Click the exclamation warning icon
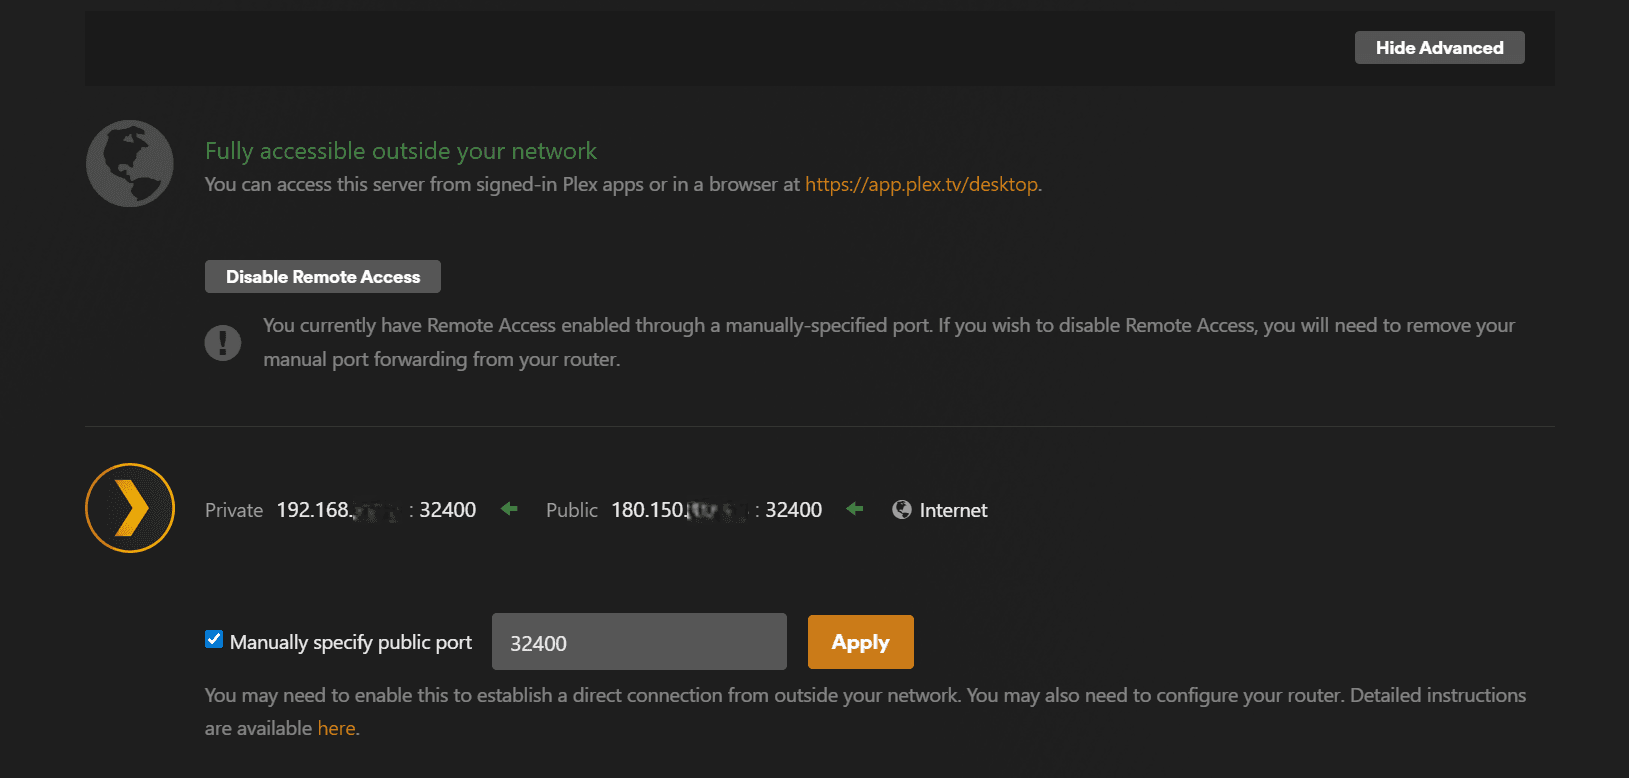This screenshot has height=778, width=1629. click(223, 342)
